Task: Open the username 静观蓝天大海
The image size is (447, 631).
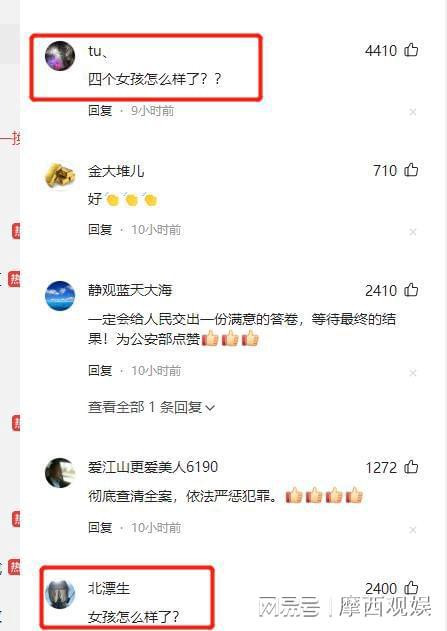Action: (130, 290)
